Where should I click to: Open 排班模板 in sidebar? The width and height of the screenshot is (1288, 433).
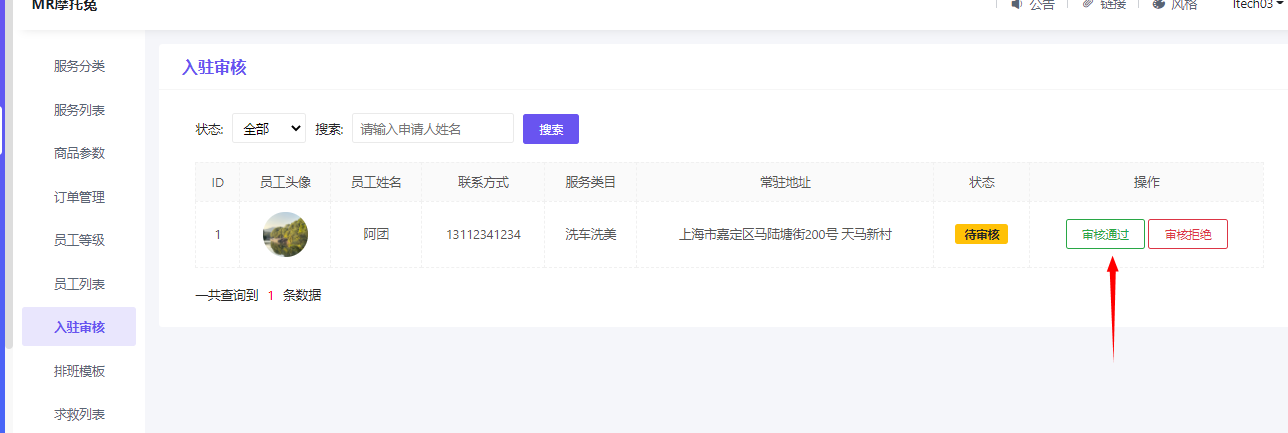pyautogui.click(x=79, y=371)
